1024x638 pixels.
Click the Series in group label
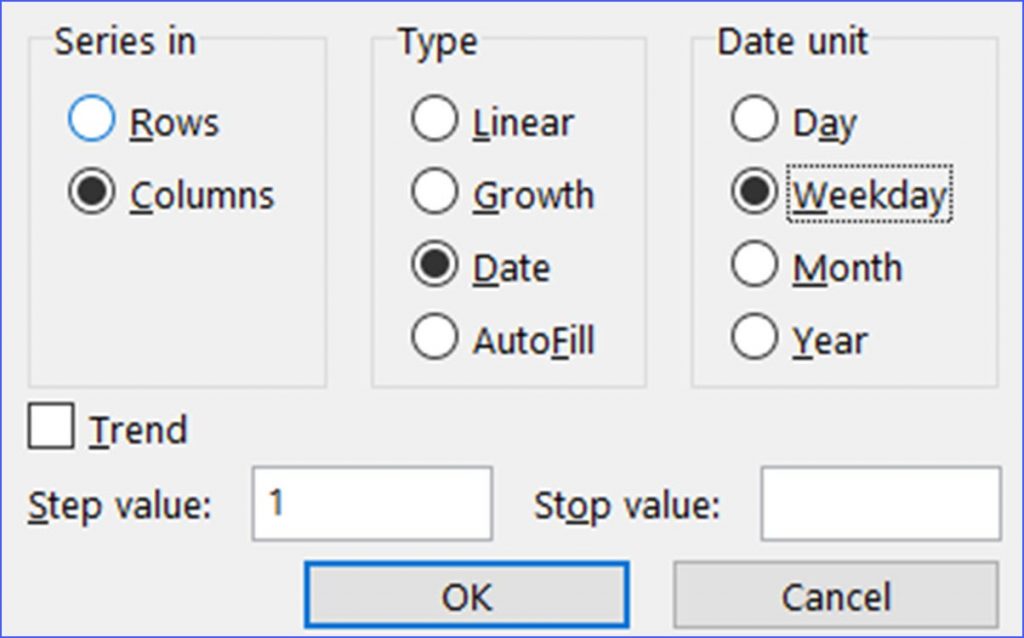coord(125,42)
